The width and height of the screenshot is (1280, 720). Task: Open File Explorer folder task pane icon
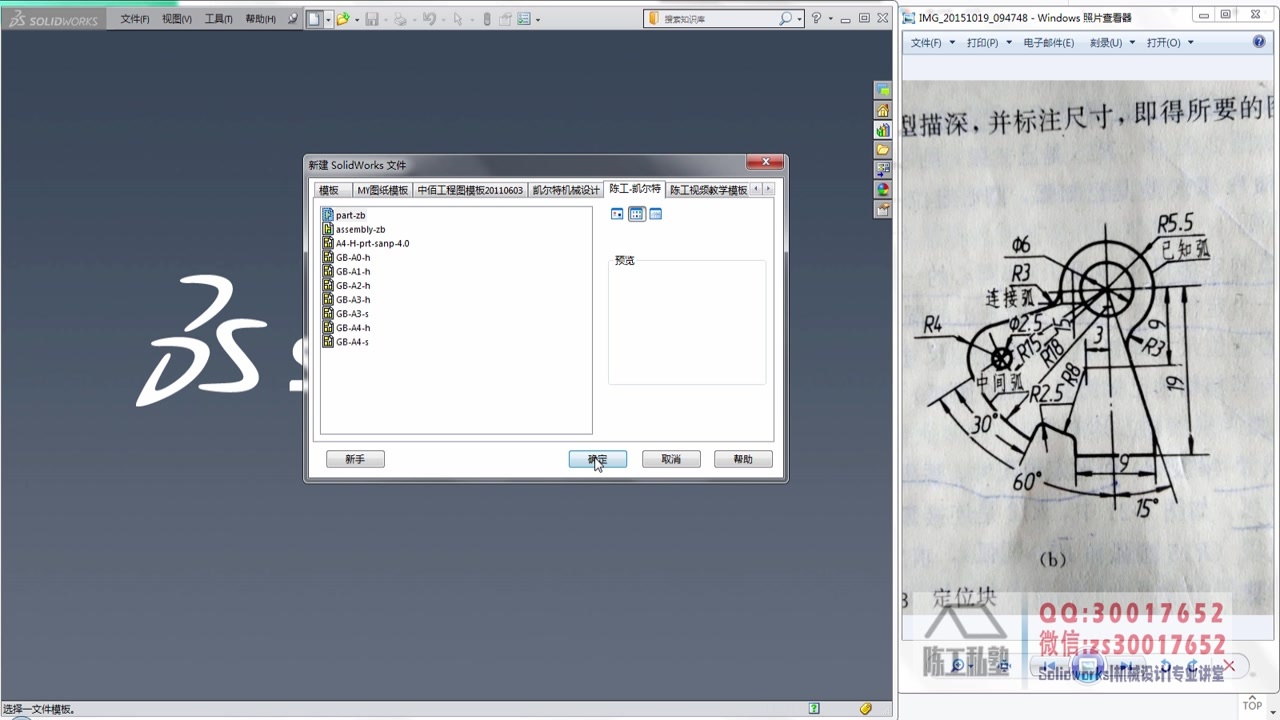pos(883,150)
